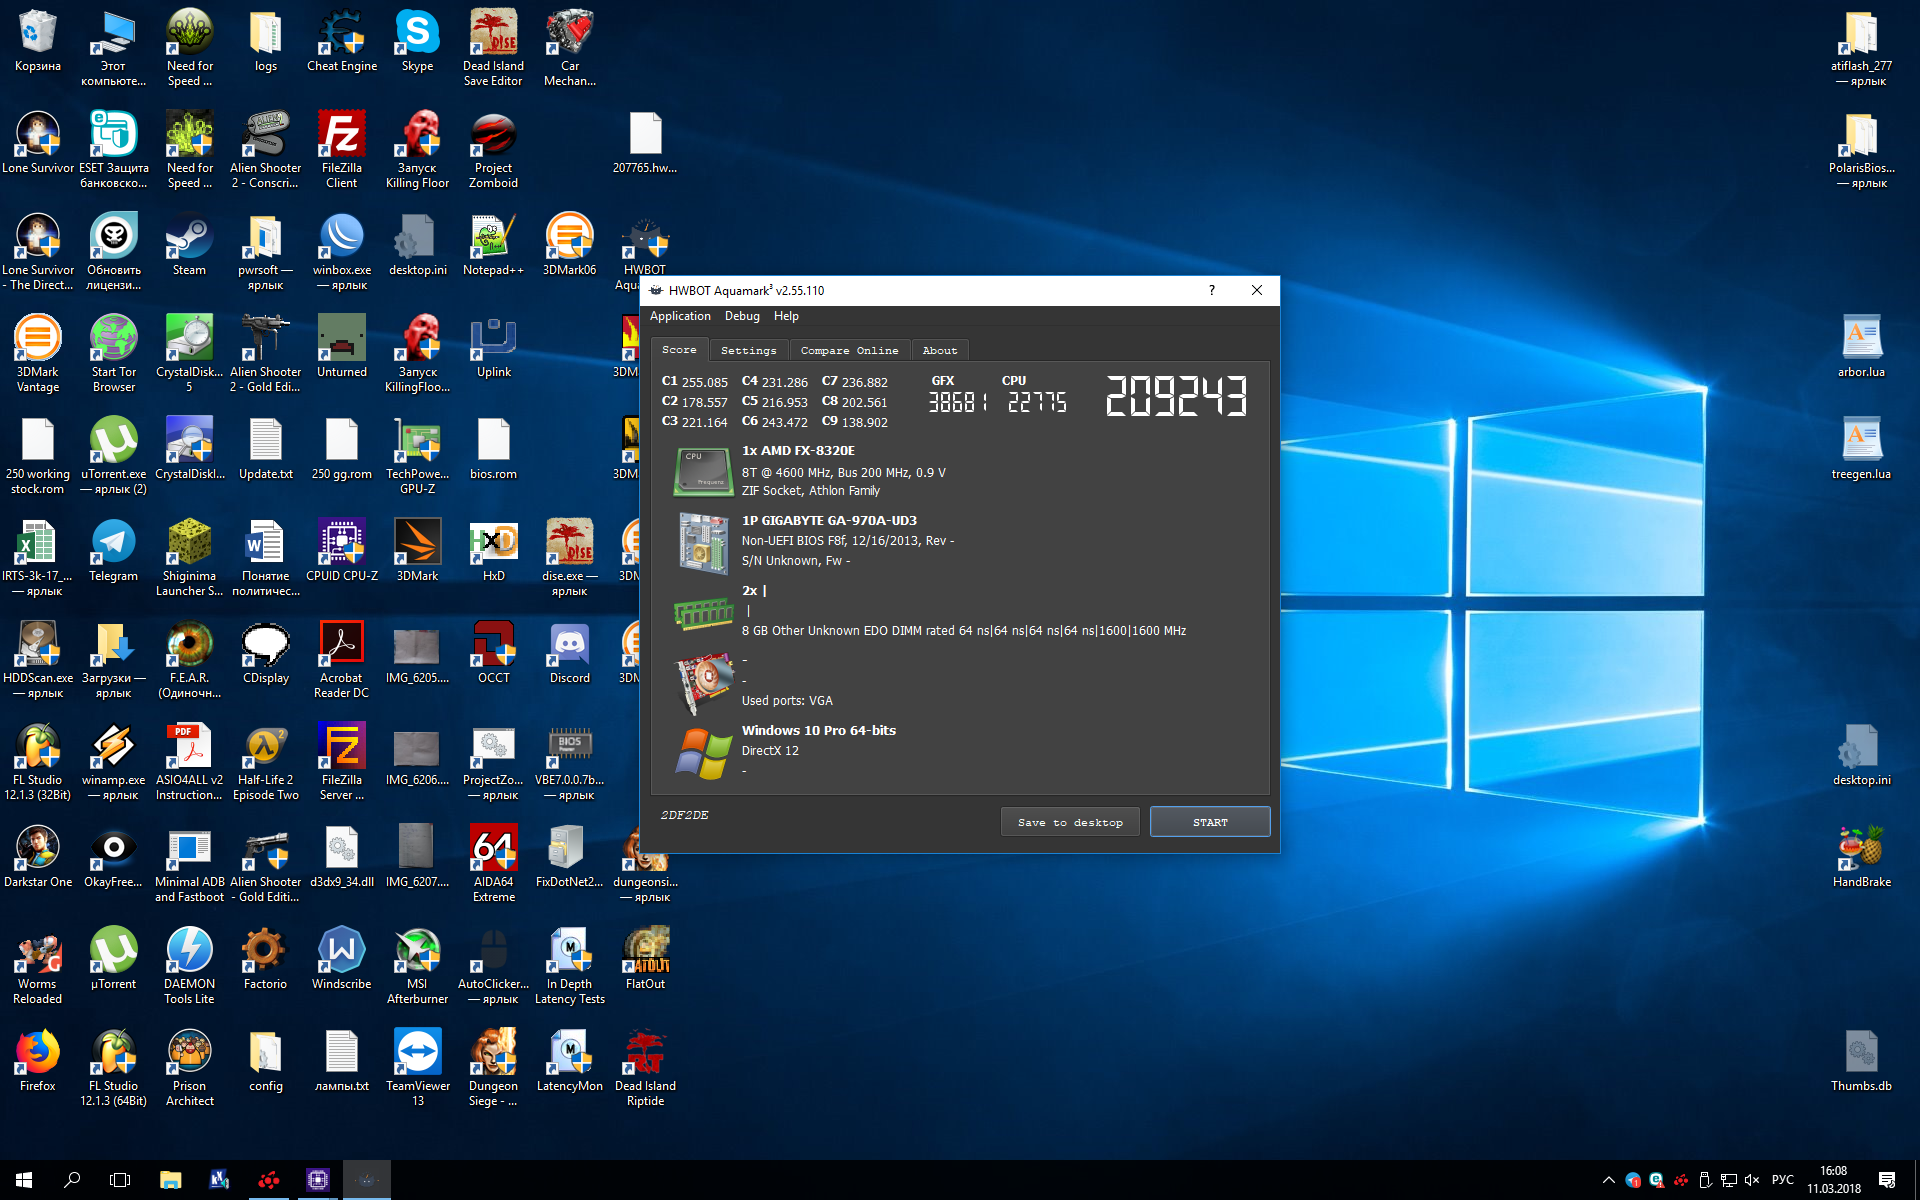Select the TechPowerUp GPU-Z icon
This screenshot has width=1920, height=1200.
[417, 456]
